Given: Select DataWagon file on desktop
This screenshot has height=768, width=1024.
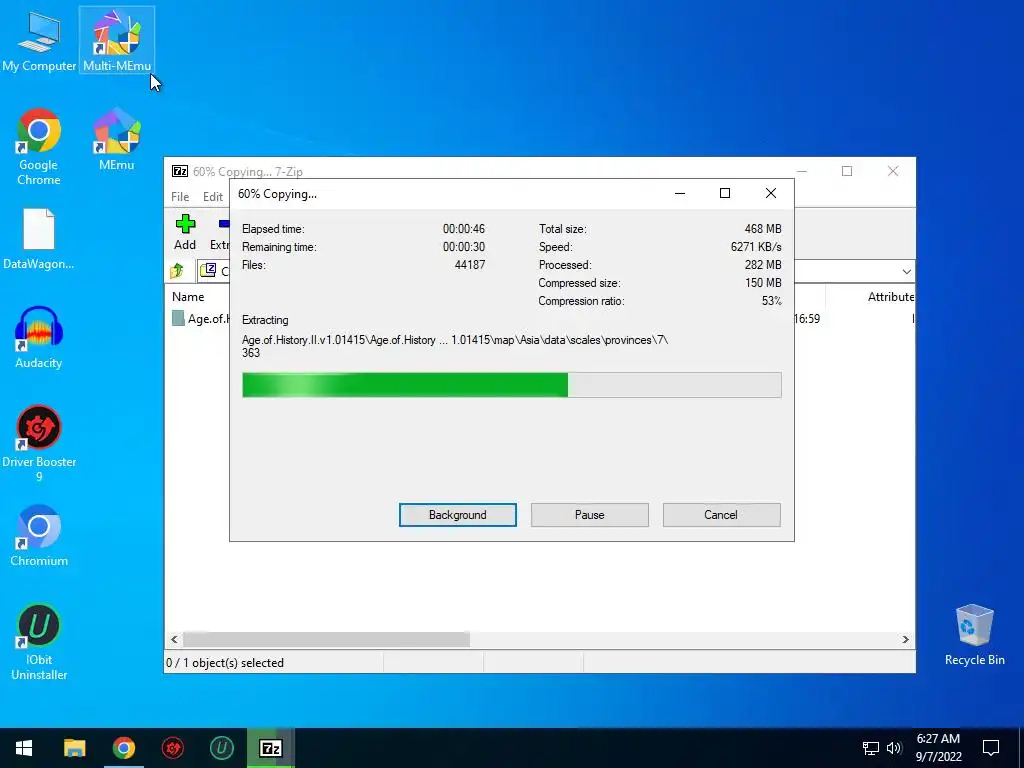Looking at the screenshot, I should (x=39, y=238).
